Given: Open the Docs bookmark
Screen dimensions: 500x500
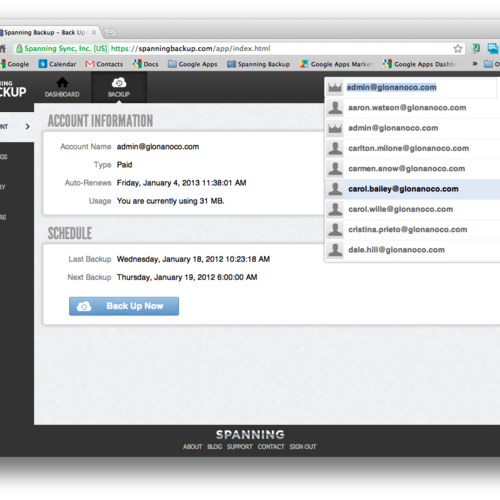Looking at the screenshot, I should (x=146, y=64).
